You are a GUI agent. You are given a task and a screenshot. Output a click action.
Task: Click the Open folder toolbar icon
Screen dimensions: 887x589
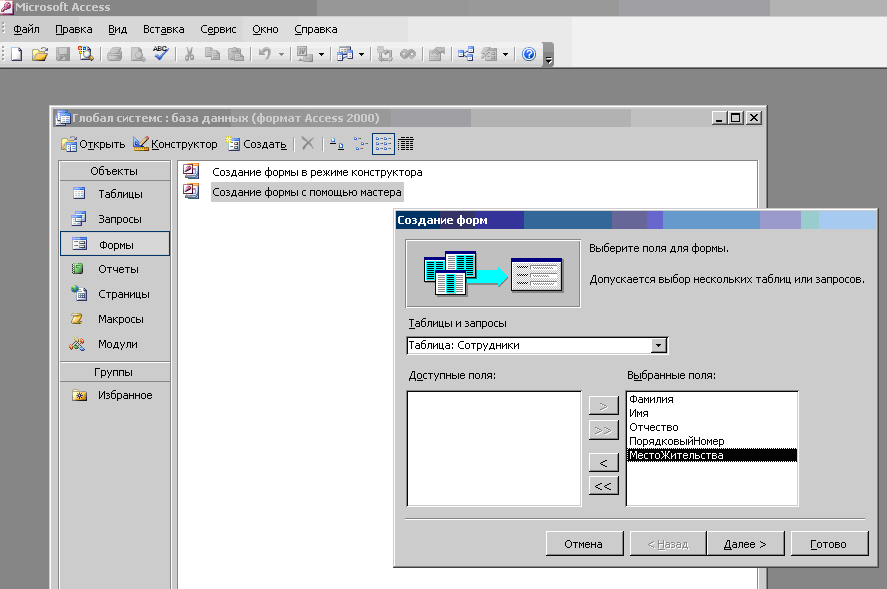(x=40, y=54)
